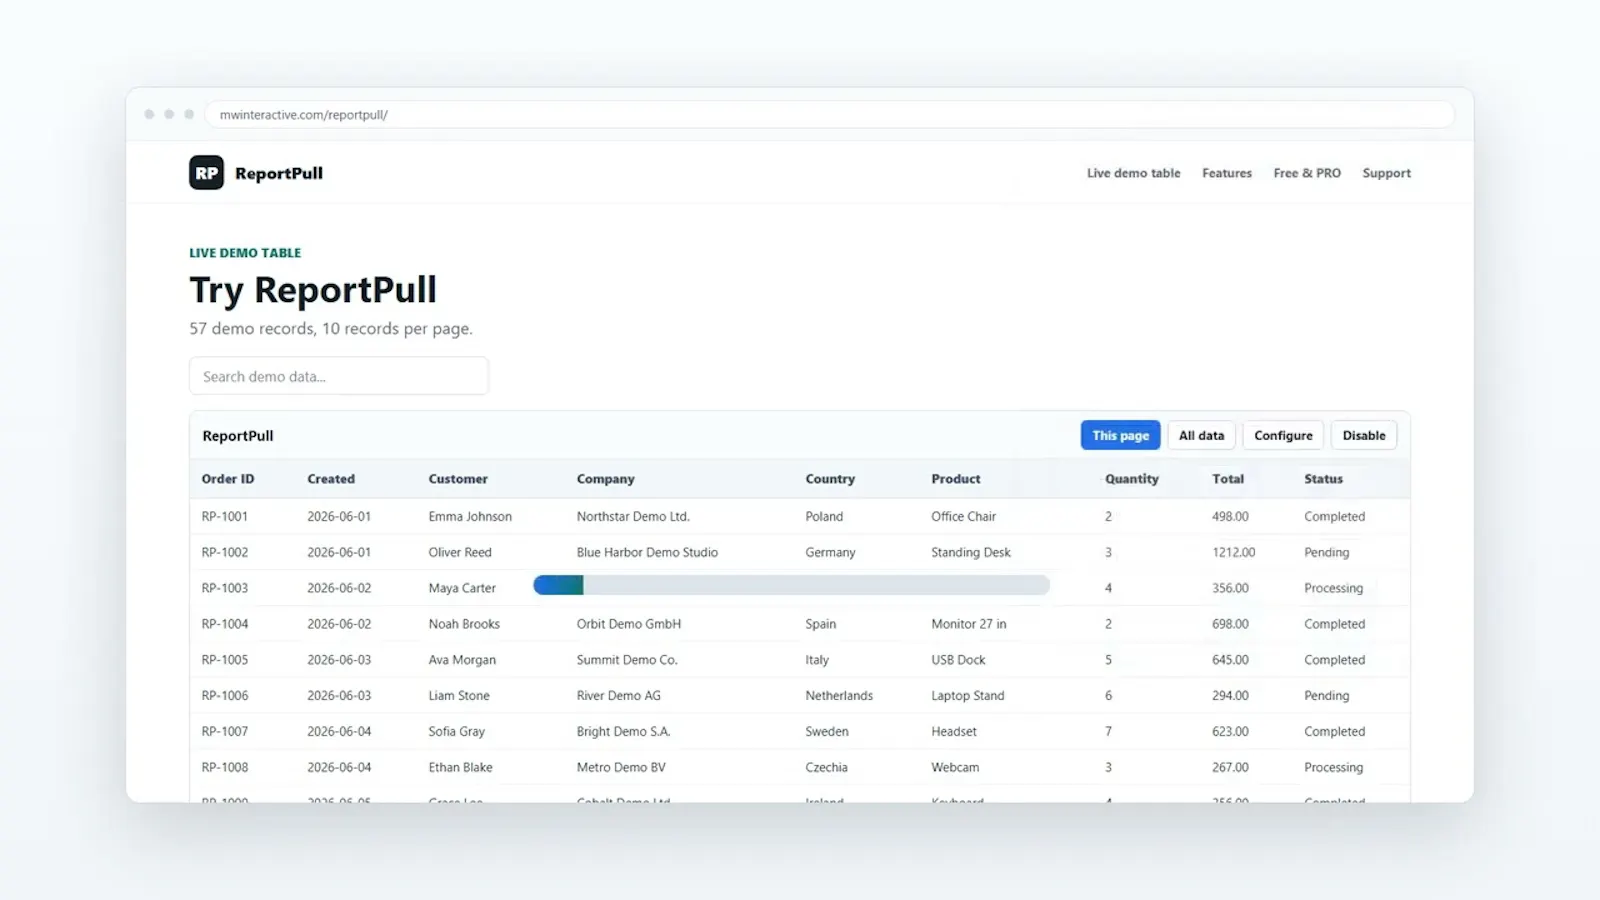This screenshot has height=900, width=1600.
Task: Click the Quantity column header
Action: pyautogui.click(x=1132, y=479)
